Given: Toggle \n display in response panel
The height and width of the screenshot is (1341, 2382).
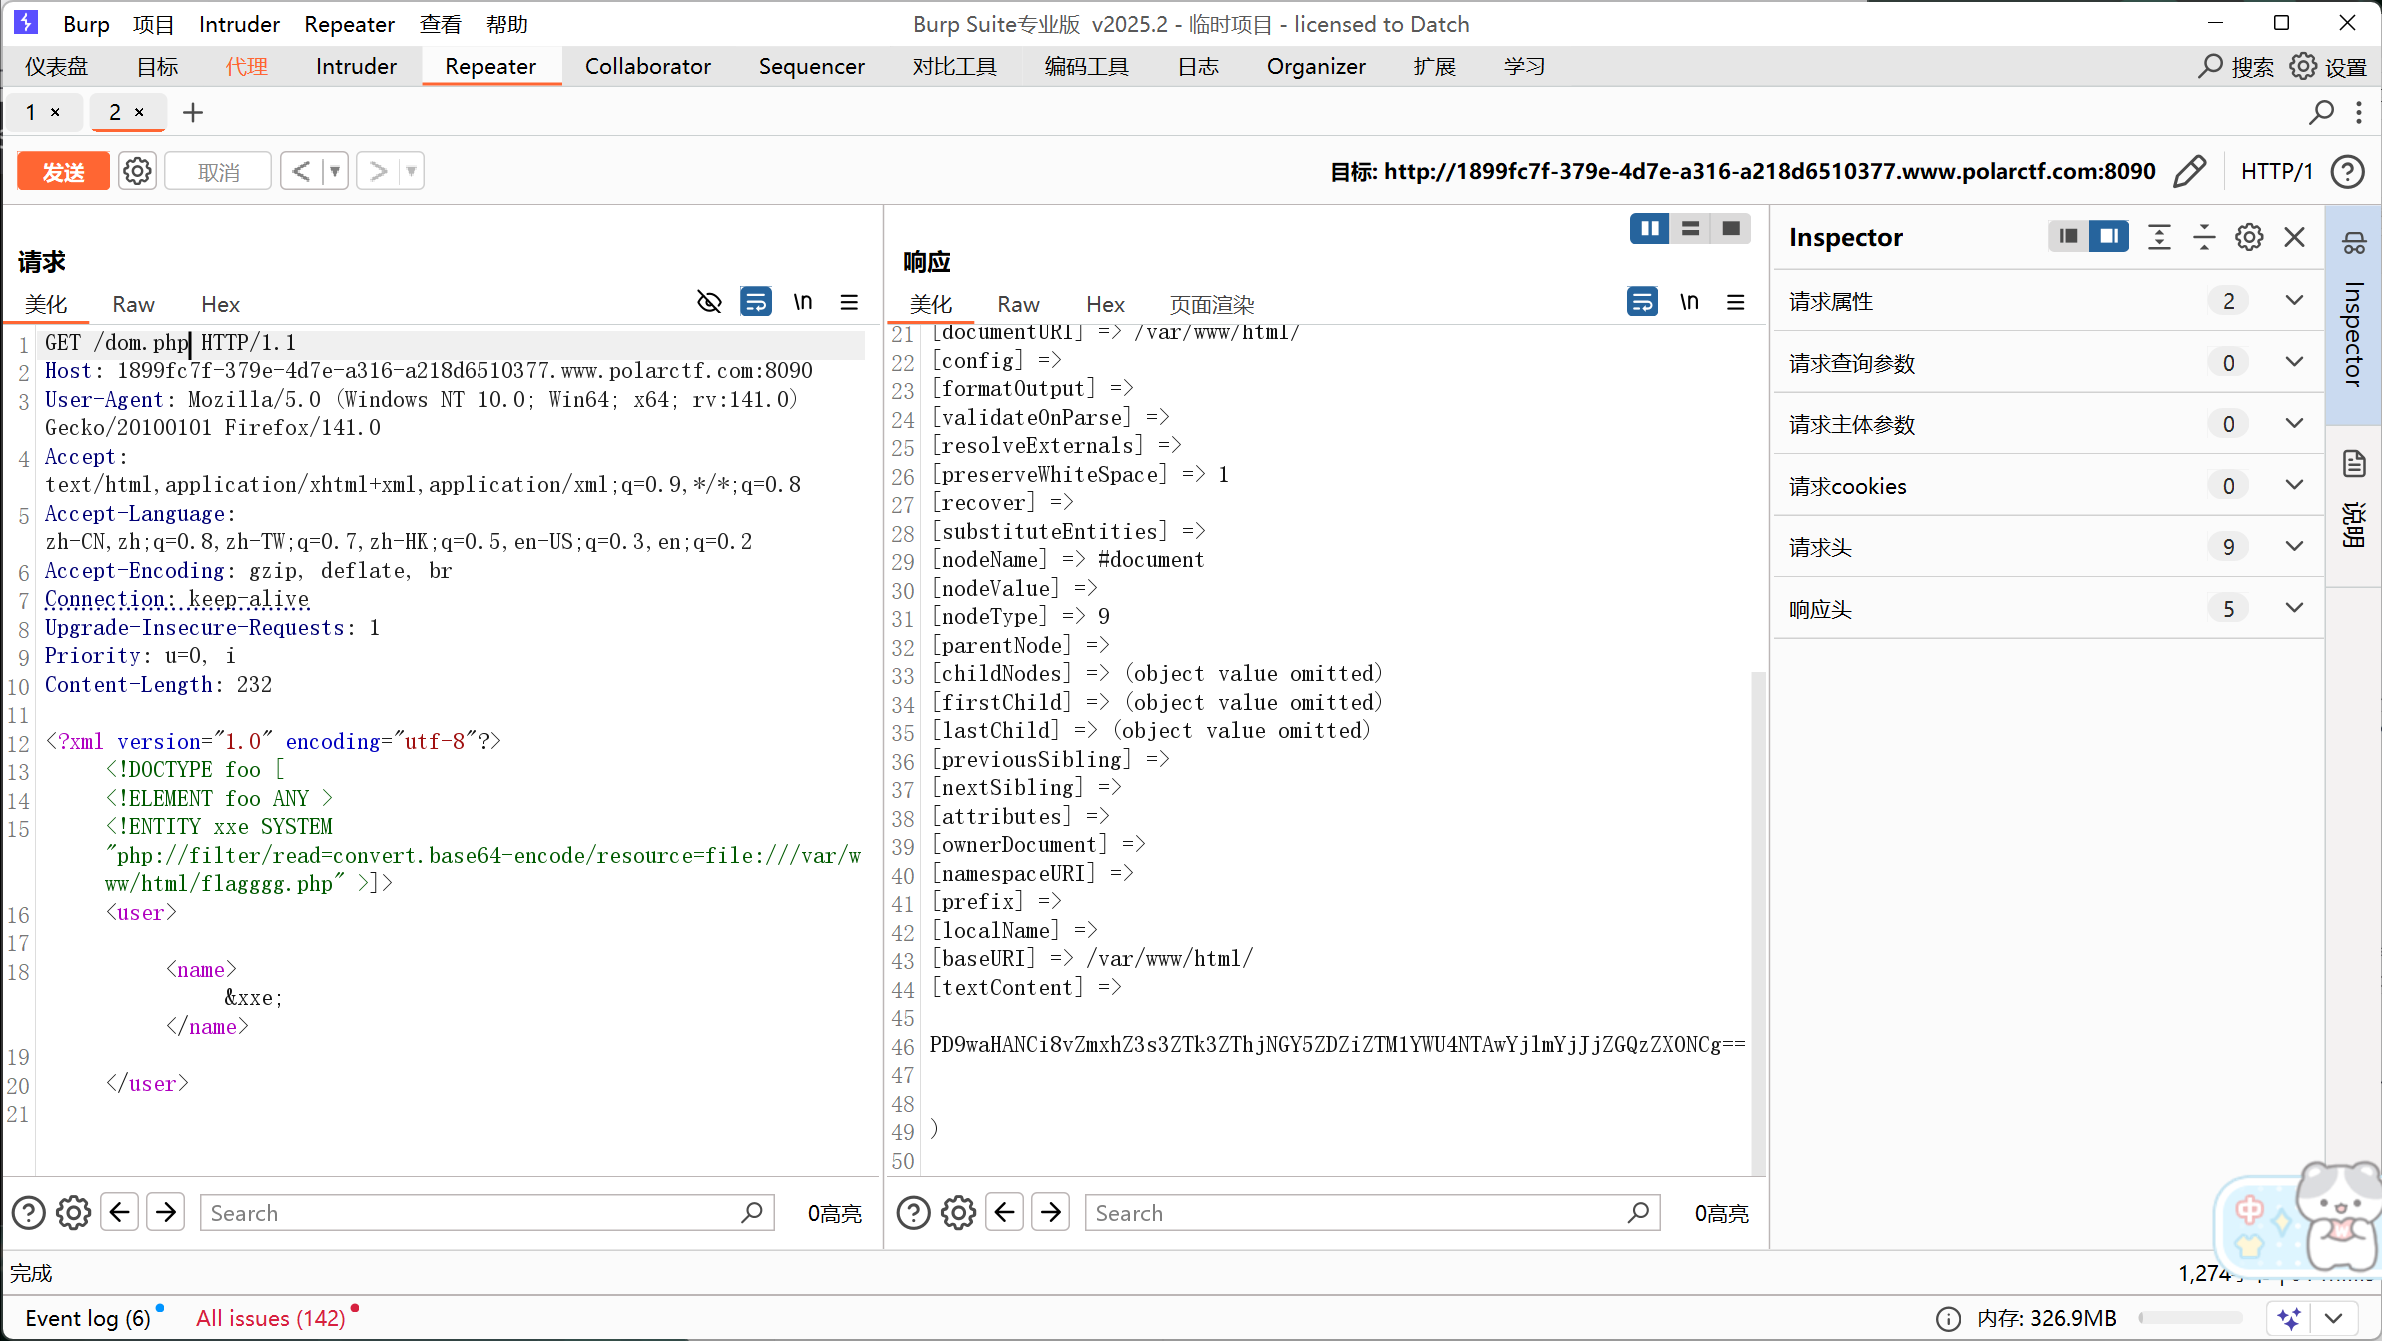Looking at the screenshot, I should 1689,302.
